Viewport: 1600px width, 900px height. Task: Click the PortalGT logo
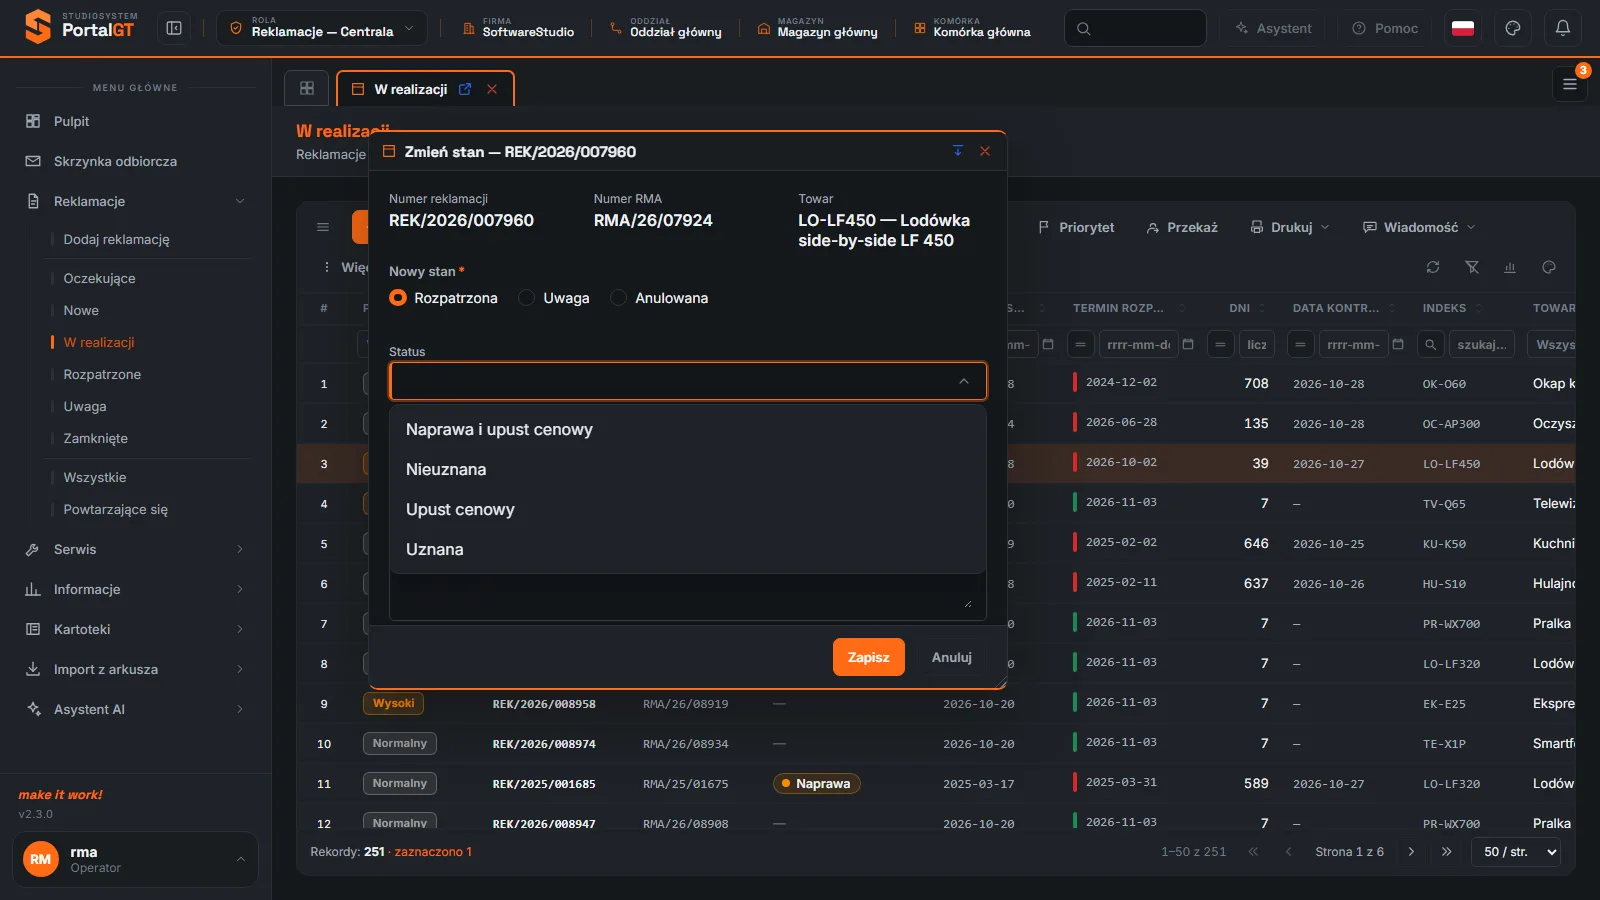81,27
